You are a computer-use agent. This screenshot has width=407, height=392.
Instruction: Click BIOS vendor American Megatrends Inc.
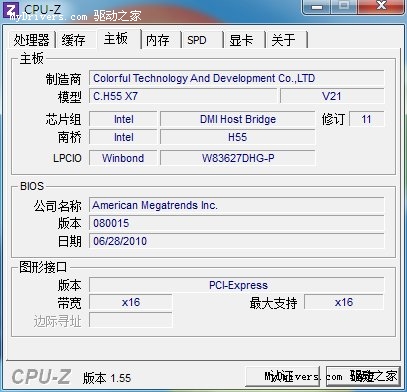tap(237, 205)
